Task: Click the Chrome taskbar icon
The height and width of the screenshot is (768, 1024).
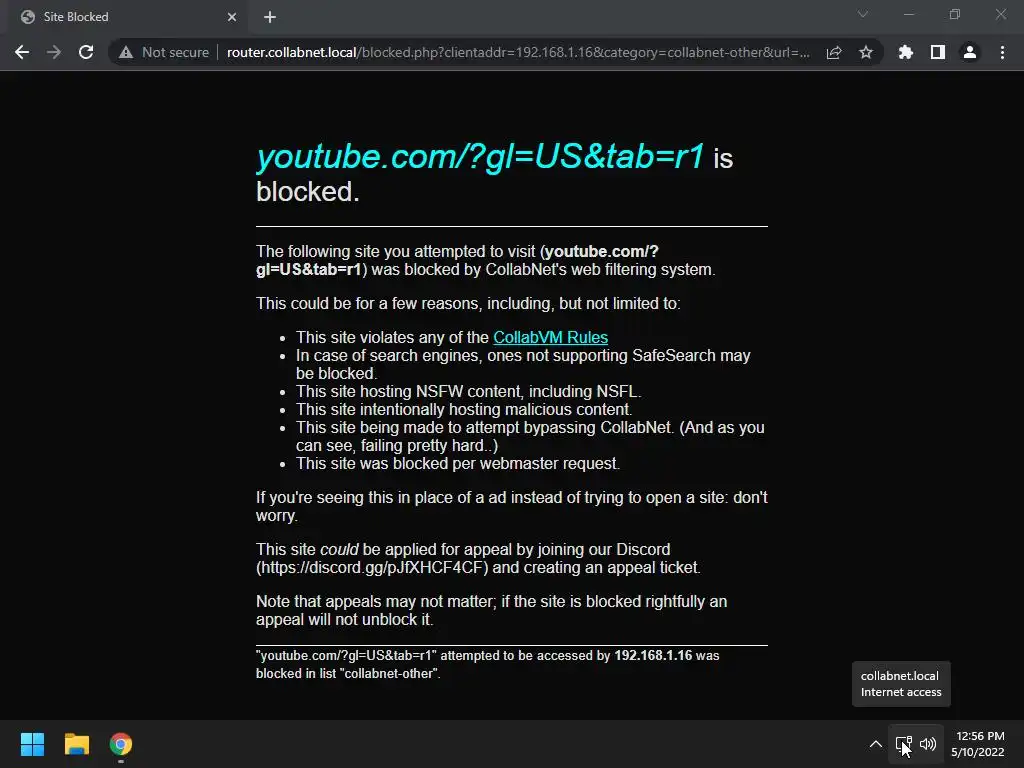Action: (121, 744)
